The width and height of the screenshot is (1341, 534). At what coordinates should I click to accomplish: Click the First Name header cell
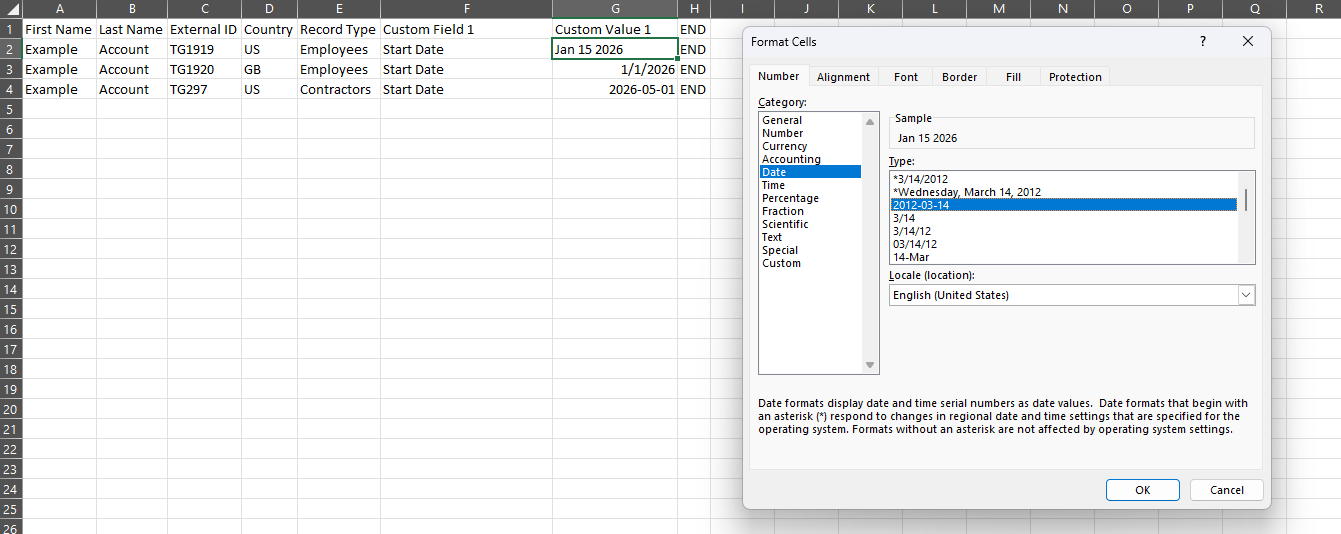(60, 29)
